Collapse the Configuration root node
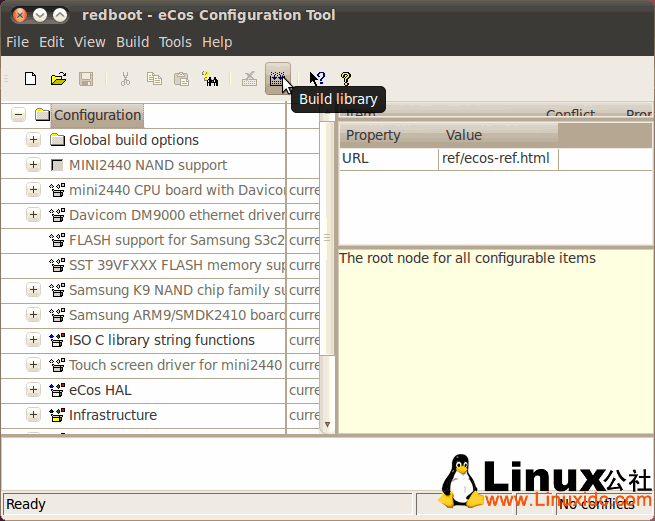Image resolution: width=655 pixels, height=521 pixels. pos(19,115)
